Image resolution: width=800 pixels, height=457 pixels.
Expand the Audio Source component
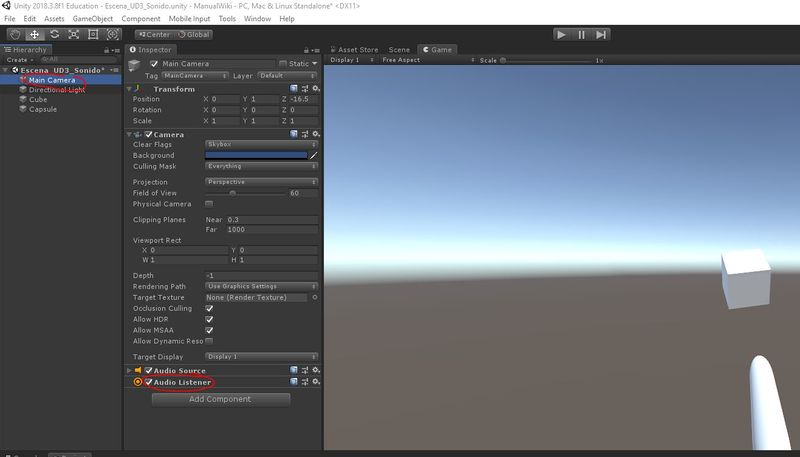[129, 370]
